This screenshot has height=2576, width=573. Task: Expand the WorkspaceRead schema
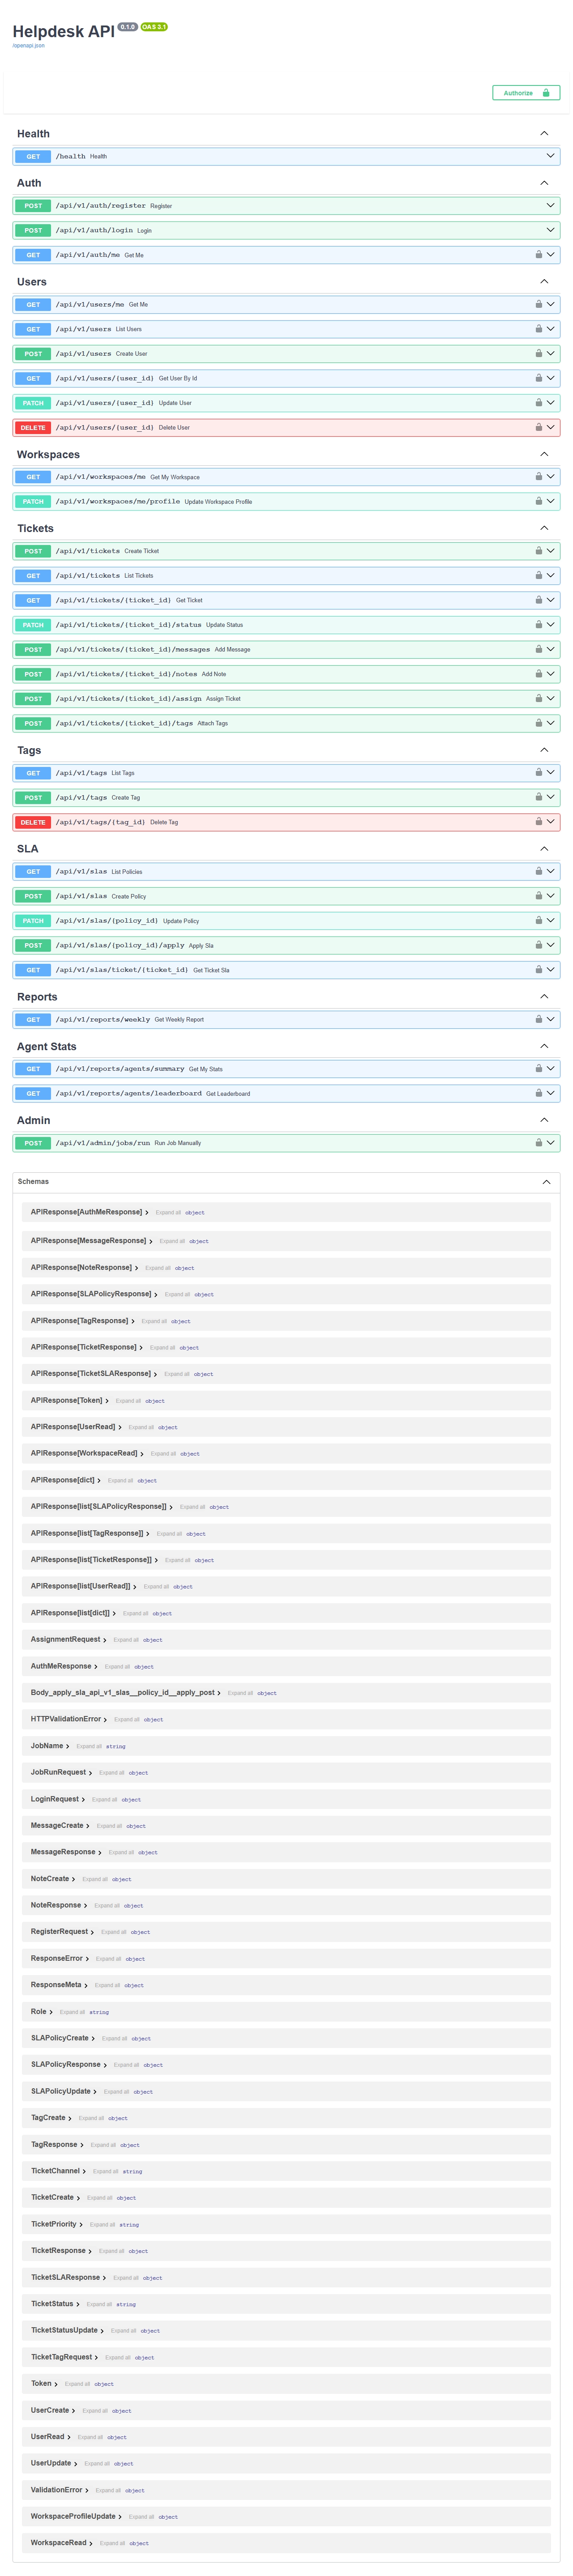coord(61,2542)
